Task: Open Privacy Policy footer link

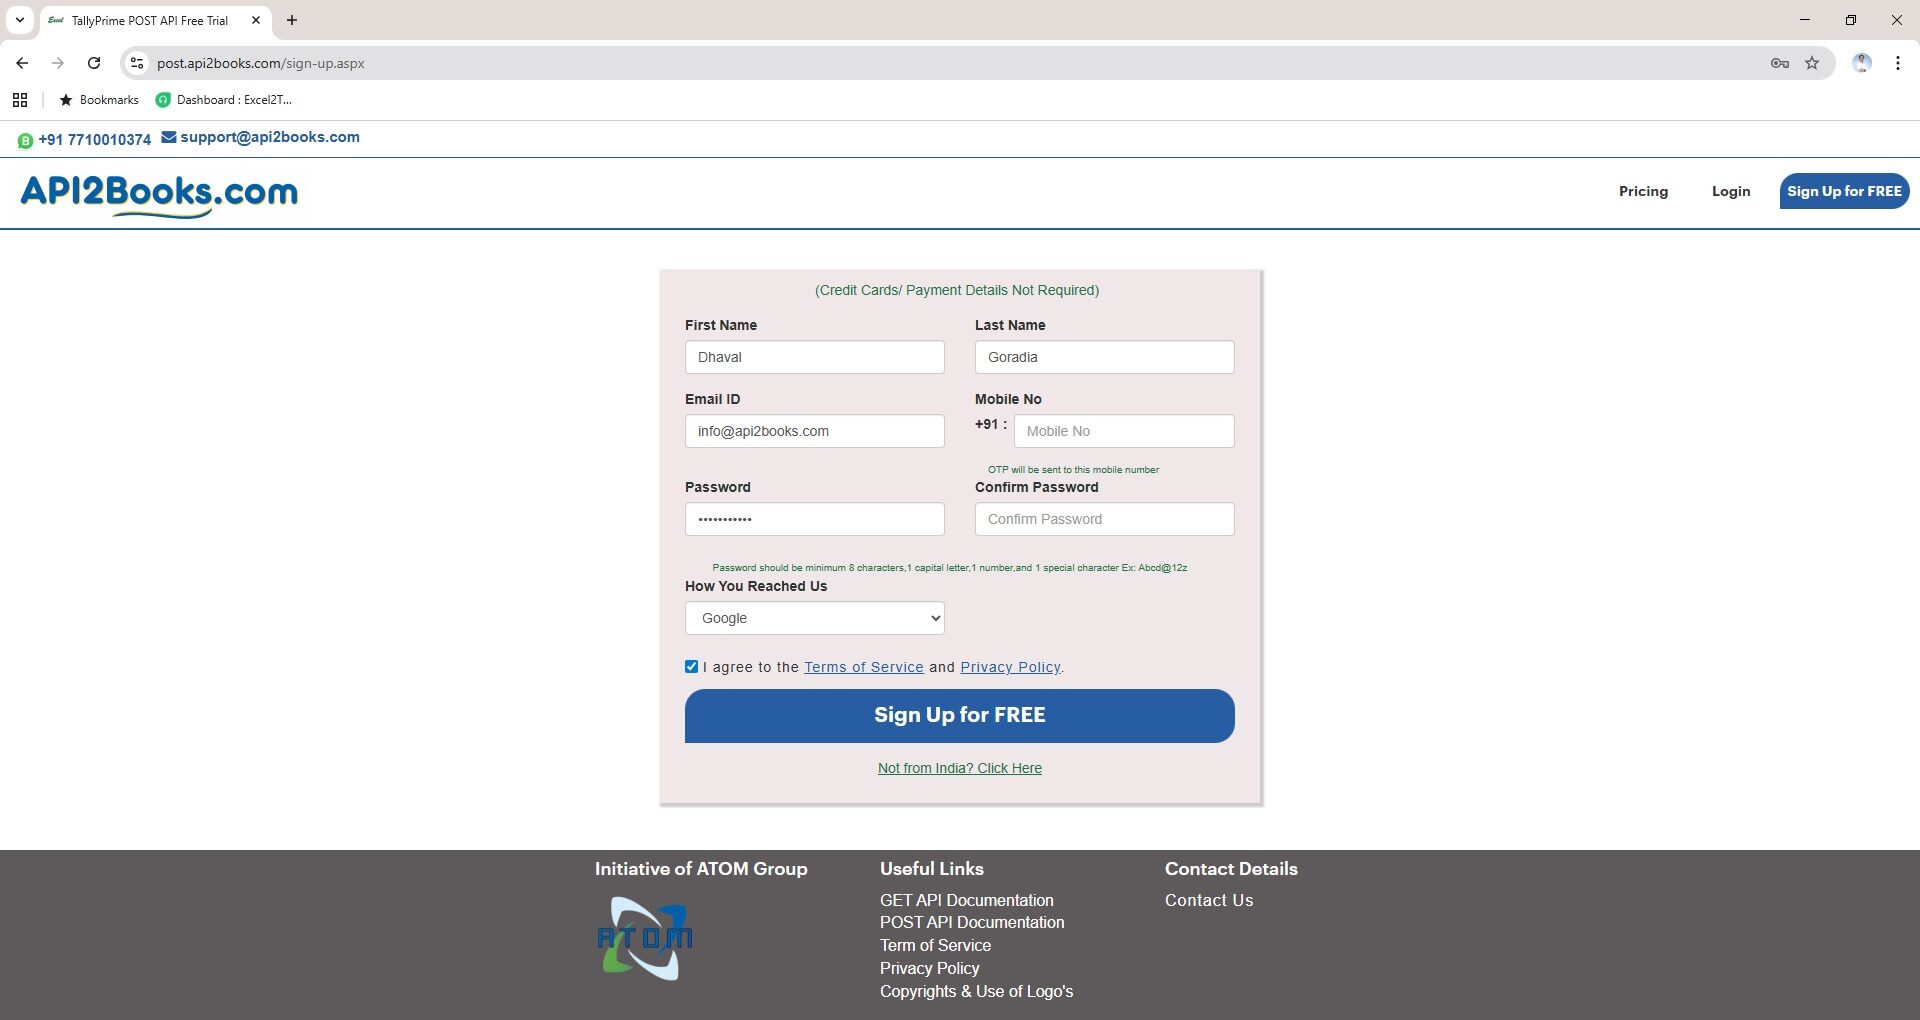Action: (929, 968)
